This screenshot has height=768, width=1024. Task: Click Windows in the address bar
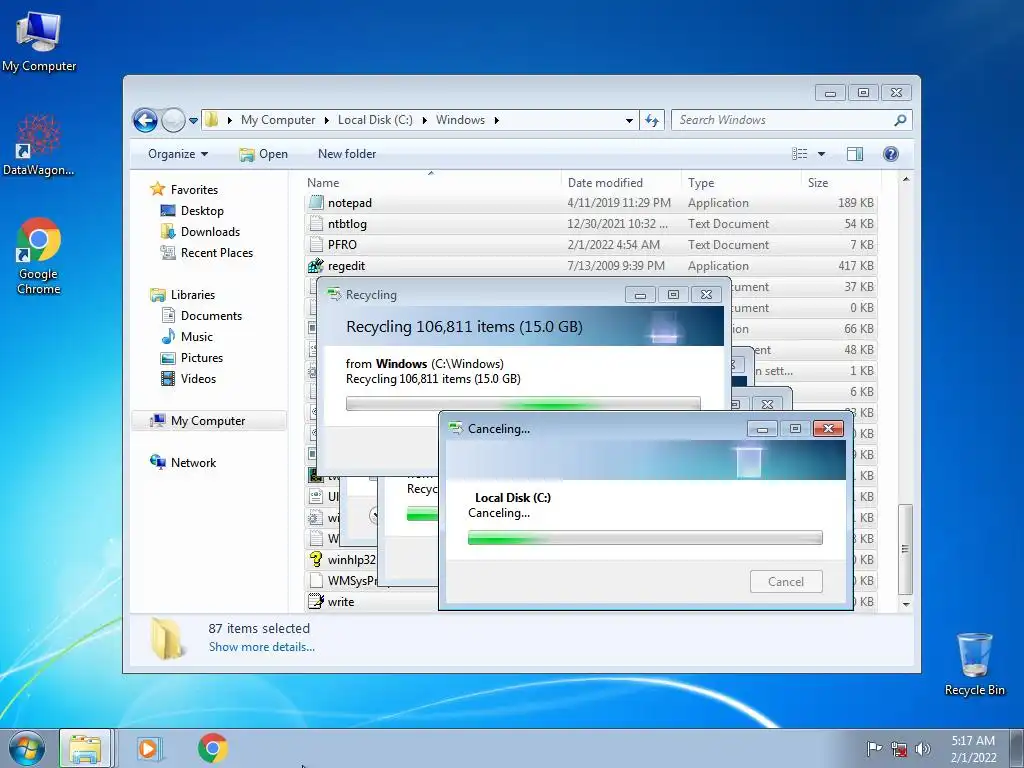(x=460, y=120)
